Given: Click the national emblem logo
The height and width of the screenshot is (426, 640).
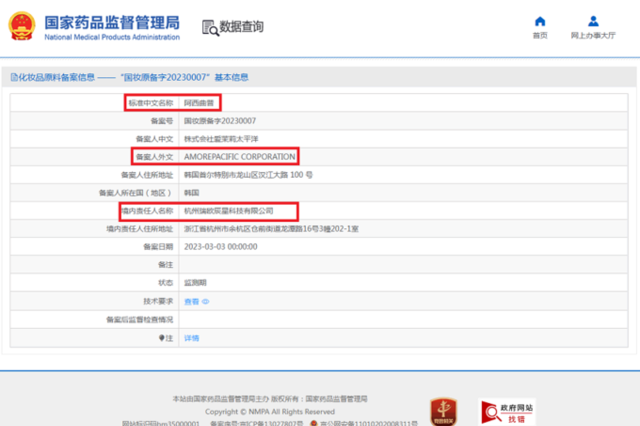Looking at the screenshot, I should tap(22, 26).
